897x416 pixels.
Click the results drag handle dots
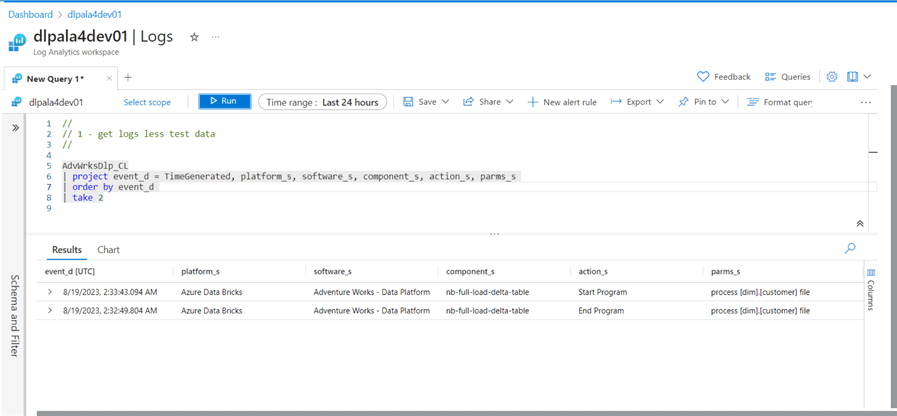pos(495,233)
